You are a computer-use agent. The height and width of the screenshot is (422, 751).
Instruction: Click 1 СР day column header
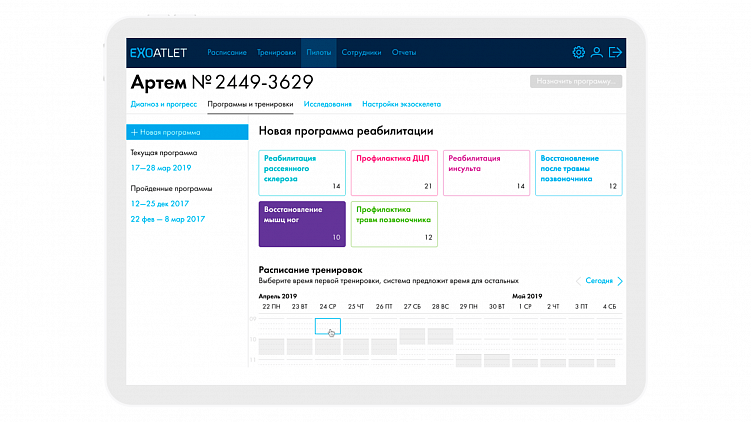pos(525,307)
